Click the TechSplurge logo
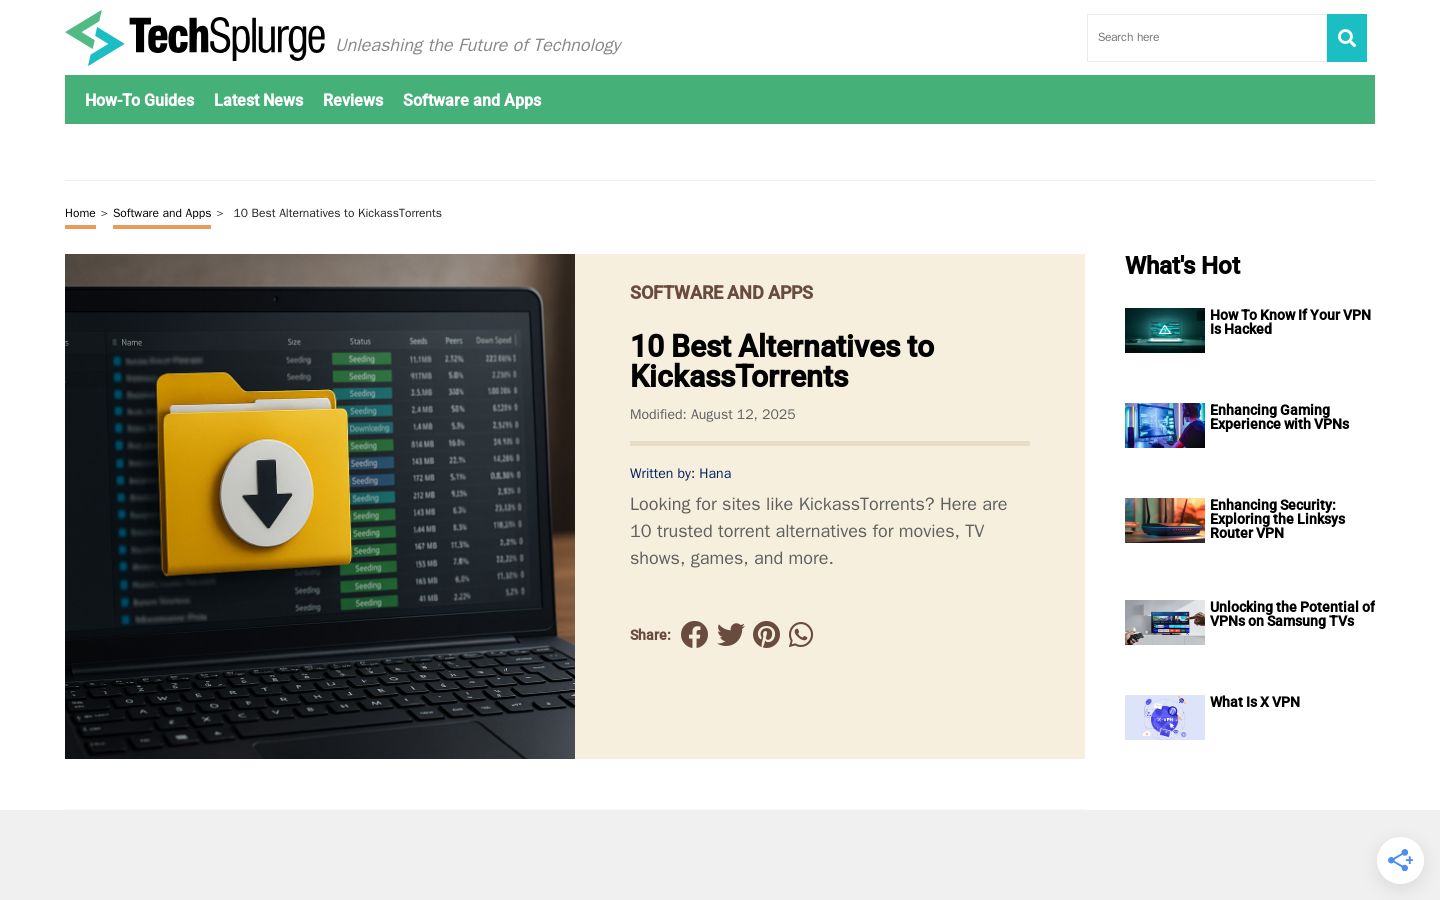 click(195, 38)
